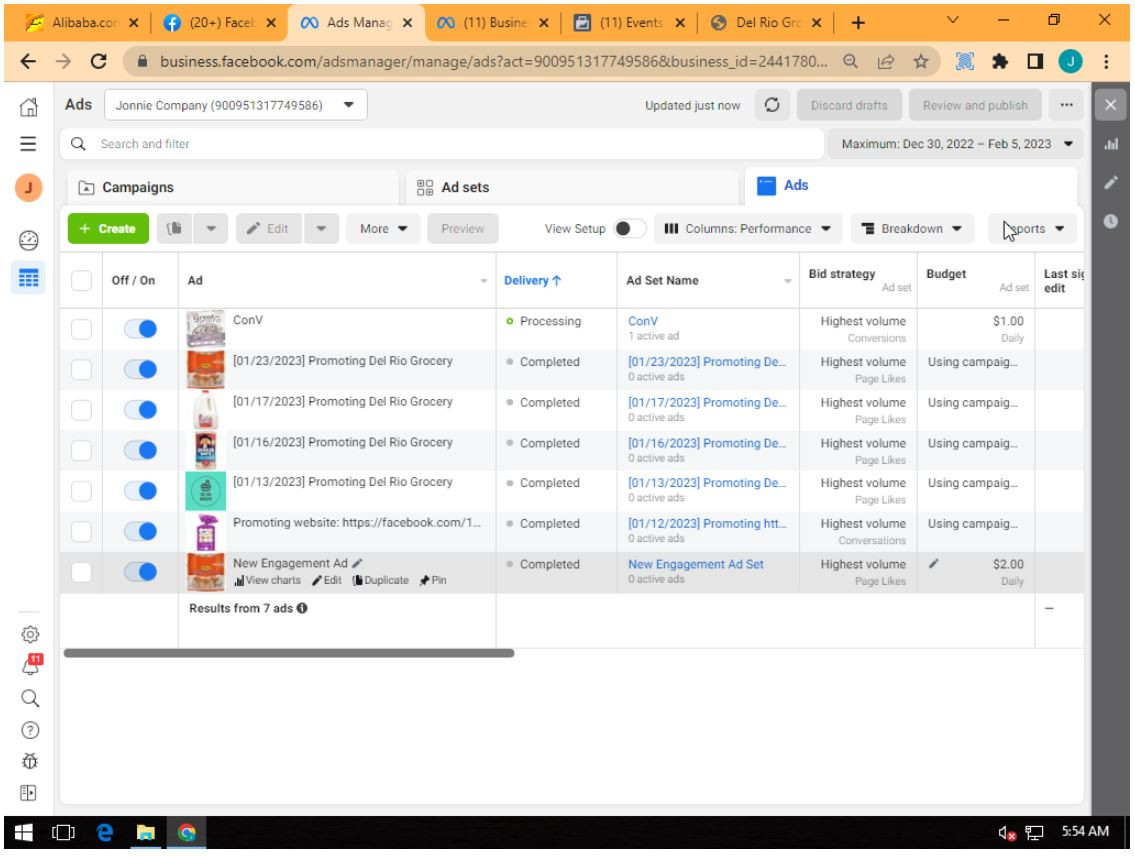Click the bug report icon

coord(30,761)
